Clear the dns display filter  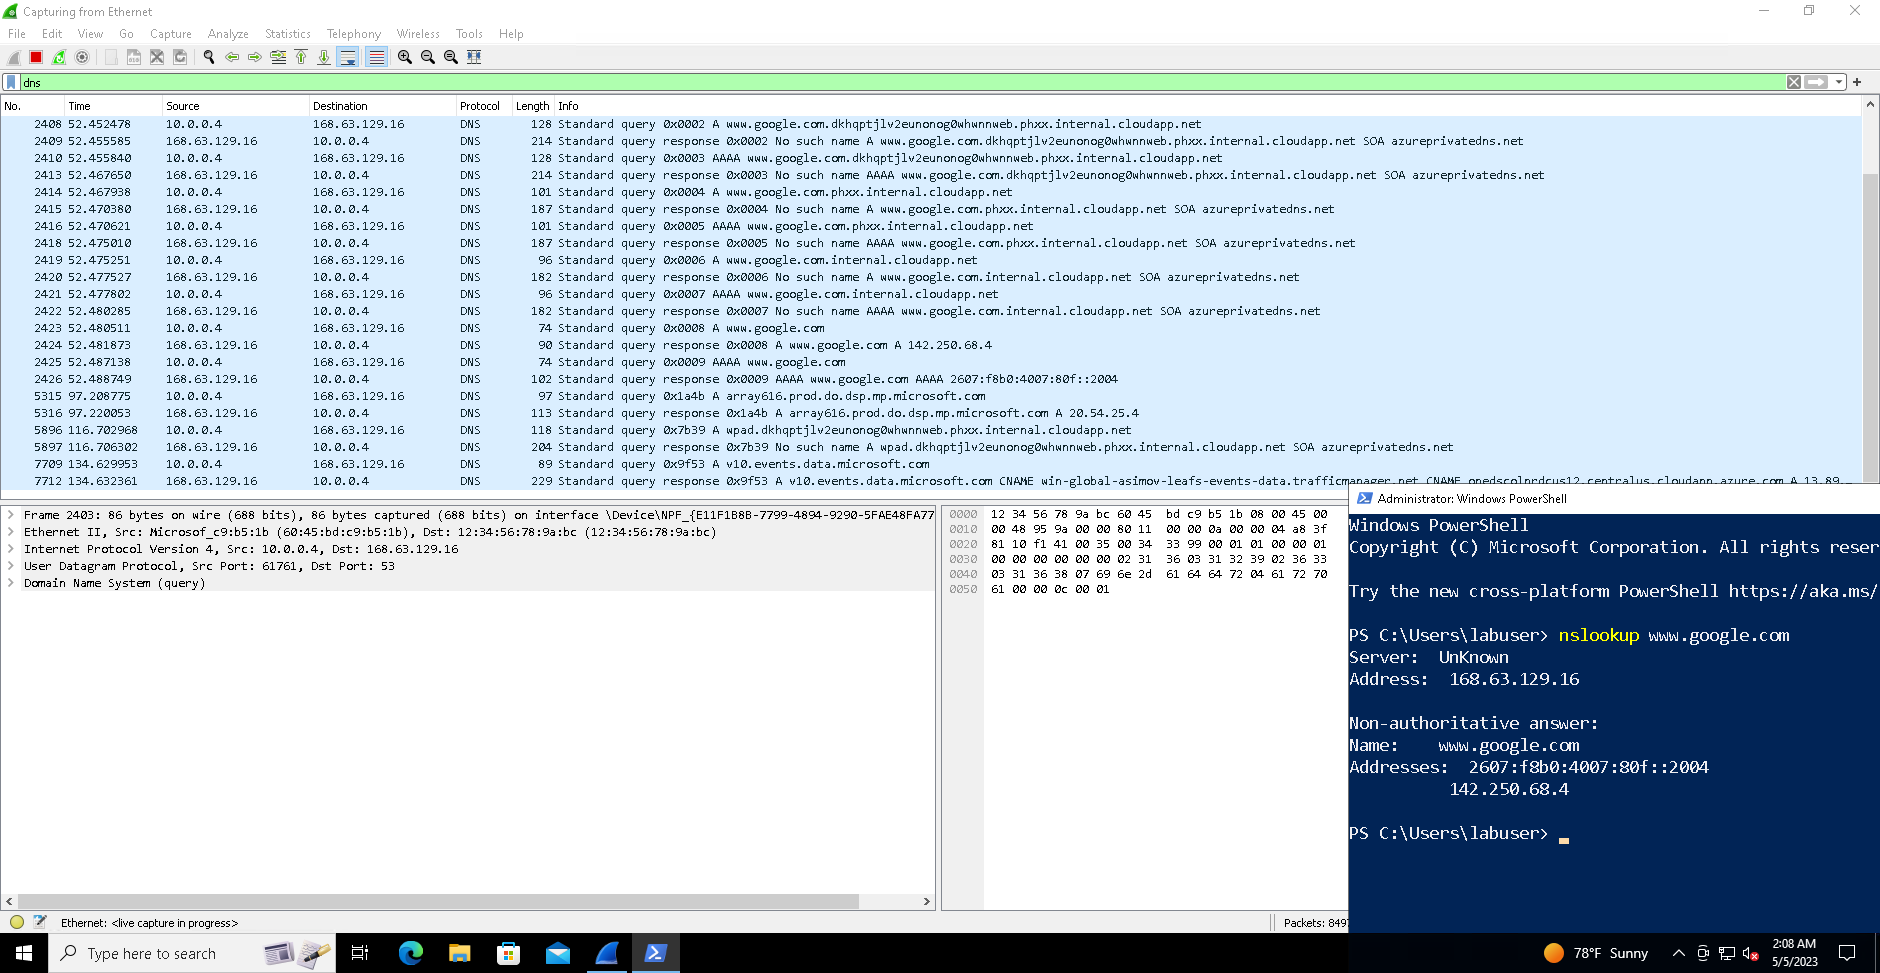tap(1793, 82)
